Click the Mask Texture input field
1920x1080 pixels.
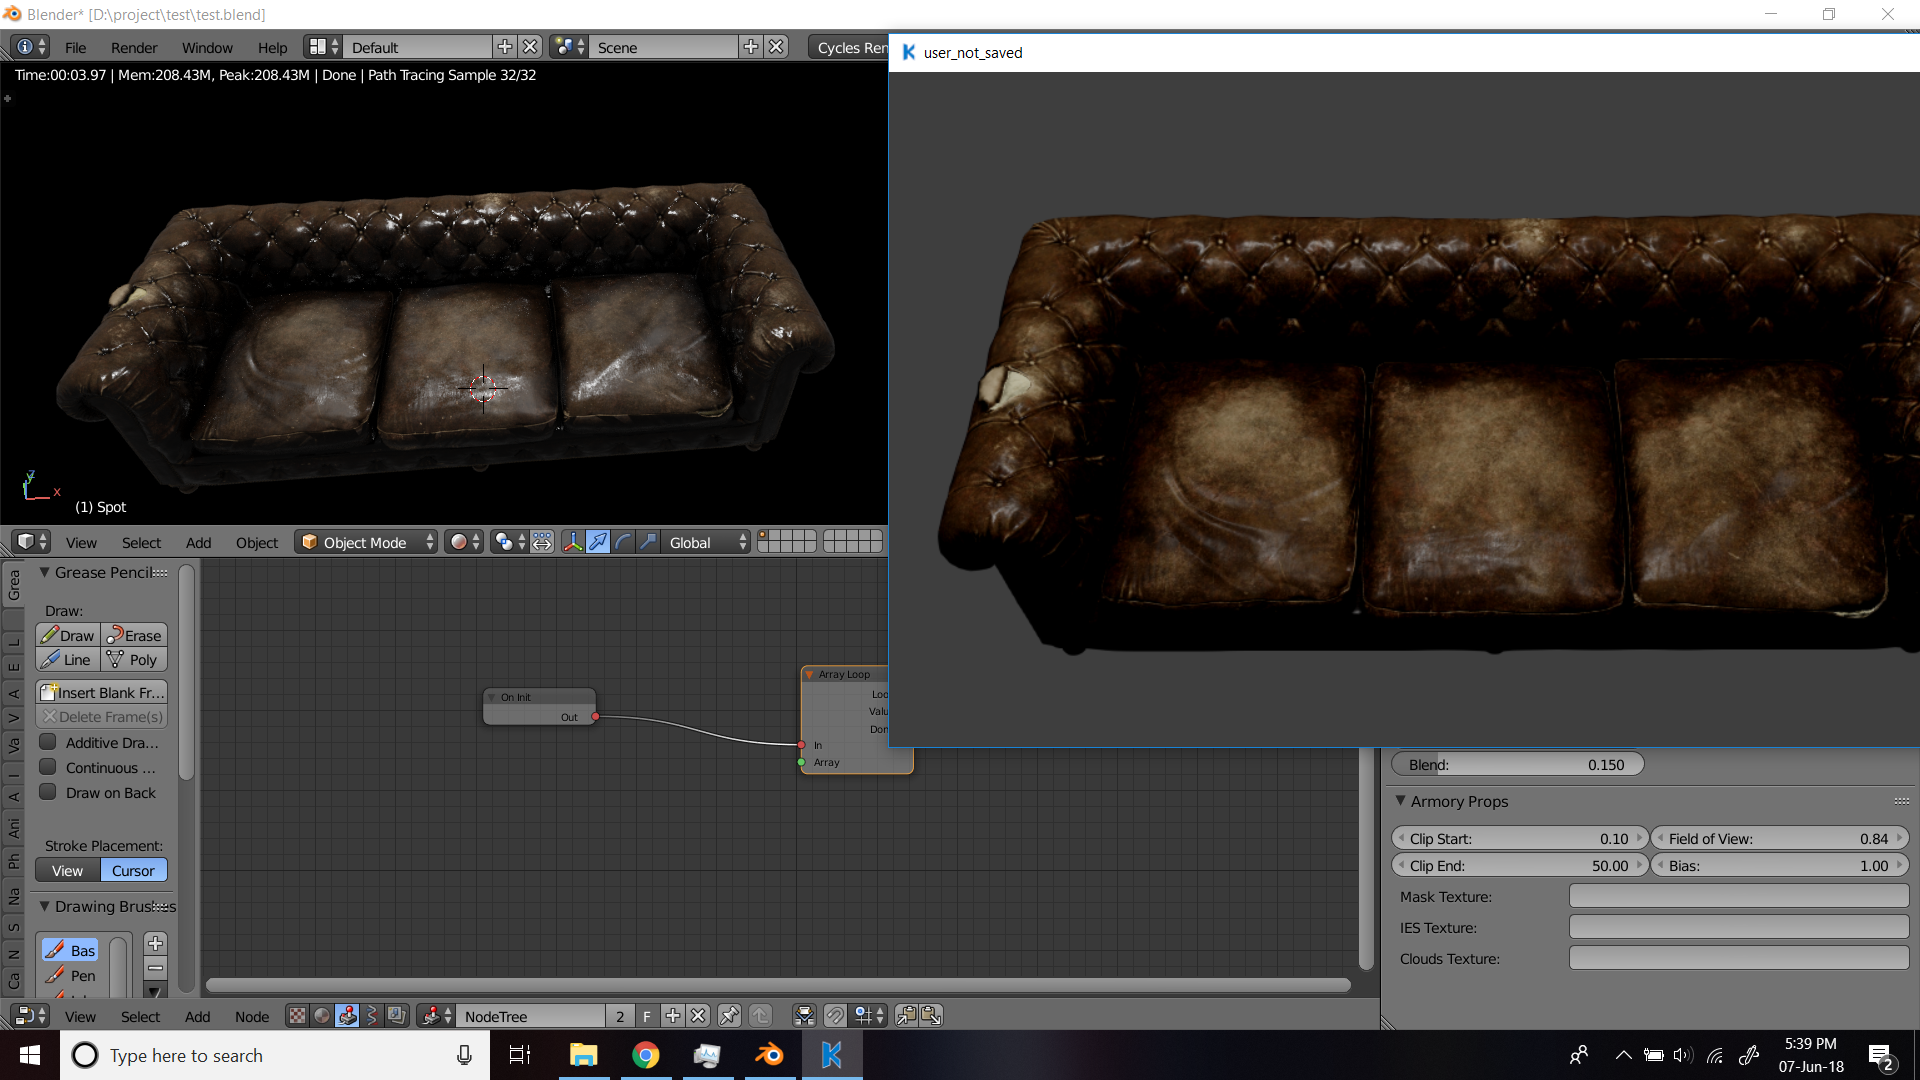click(1739, 896)
